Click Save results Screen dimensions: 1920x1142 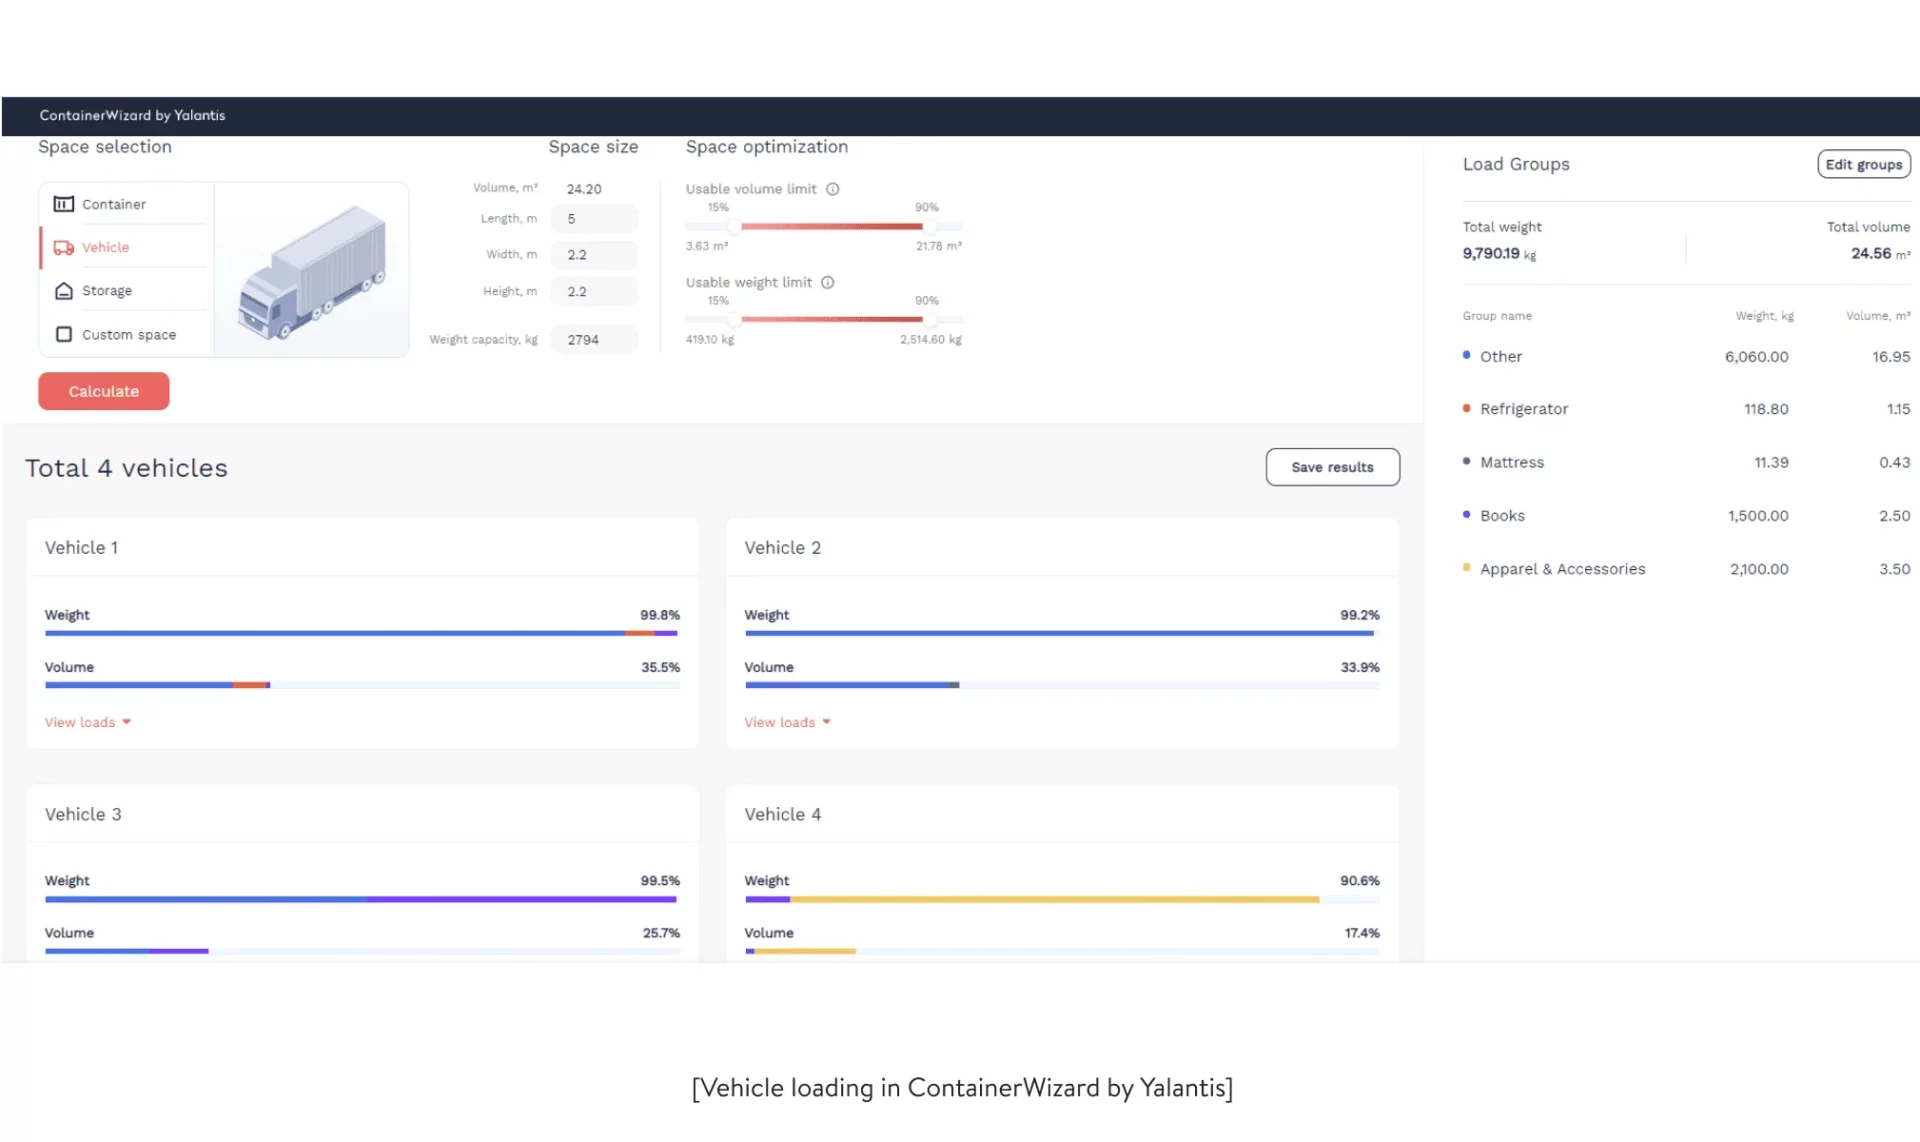pos(1332,467)
